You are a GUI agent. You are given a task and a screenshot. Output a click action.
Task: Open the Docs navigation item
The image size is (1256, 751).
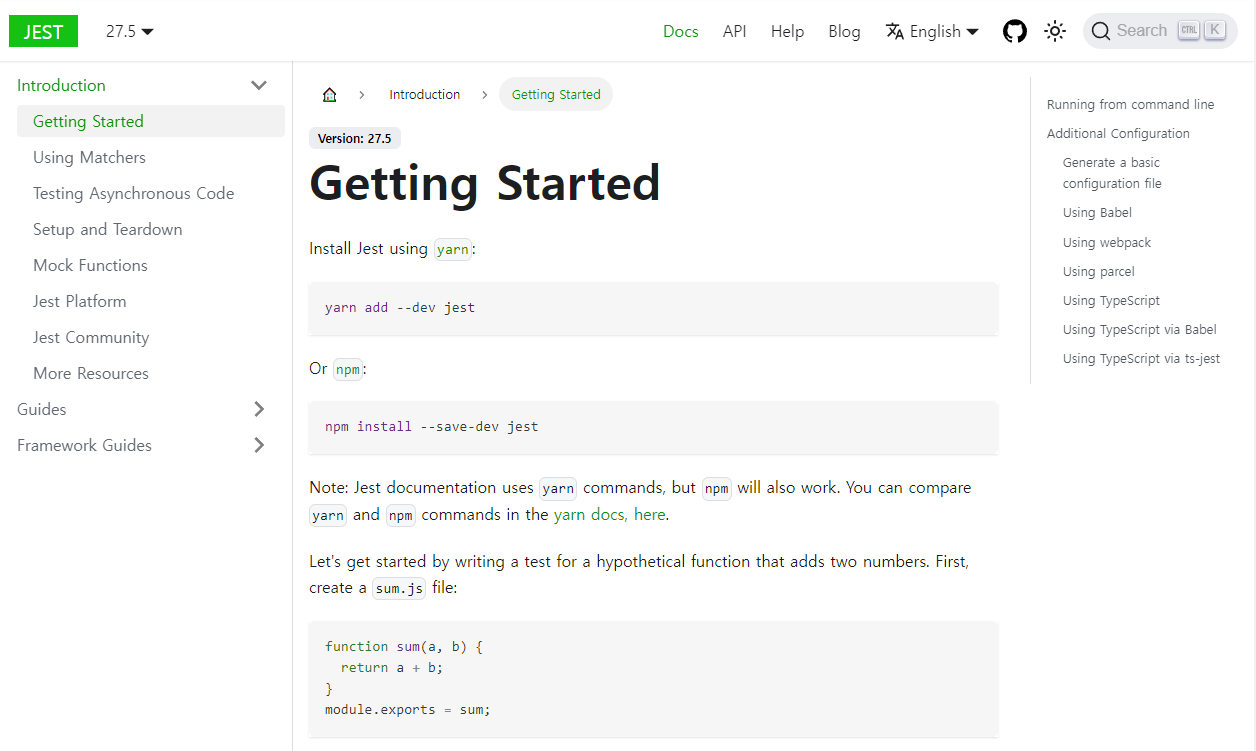[681, 31]
